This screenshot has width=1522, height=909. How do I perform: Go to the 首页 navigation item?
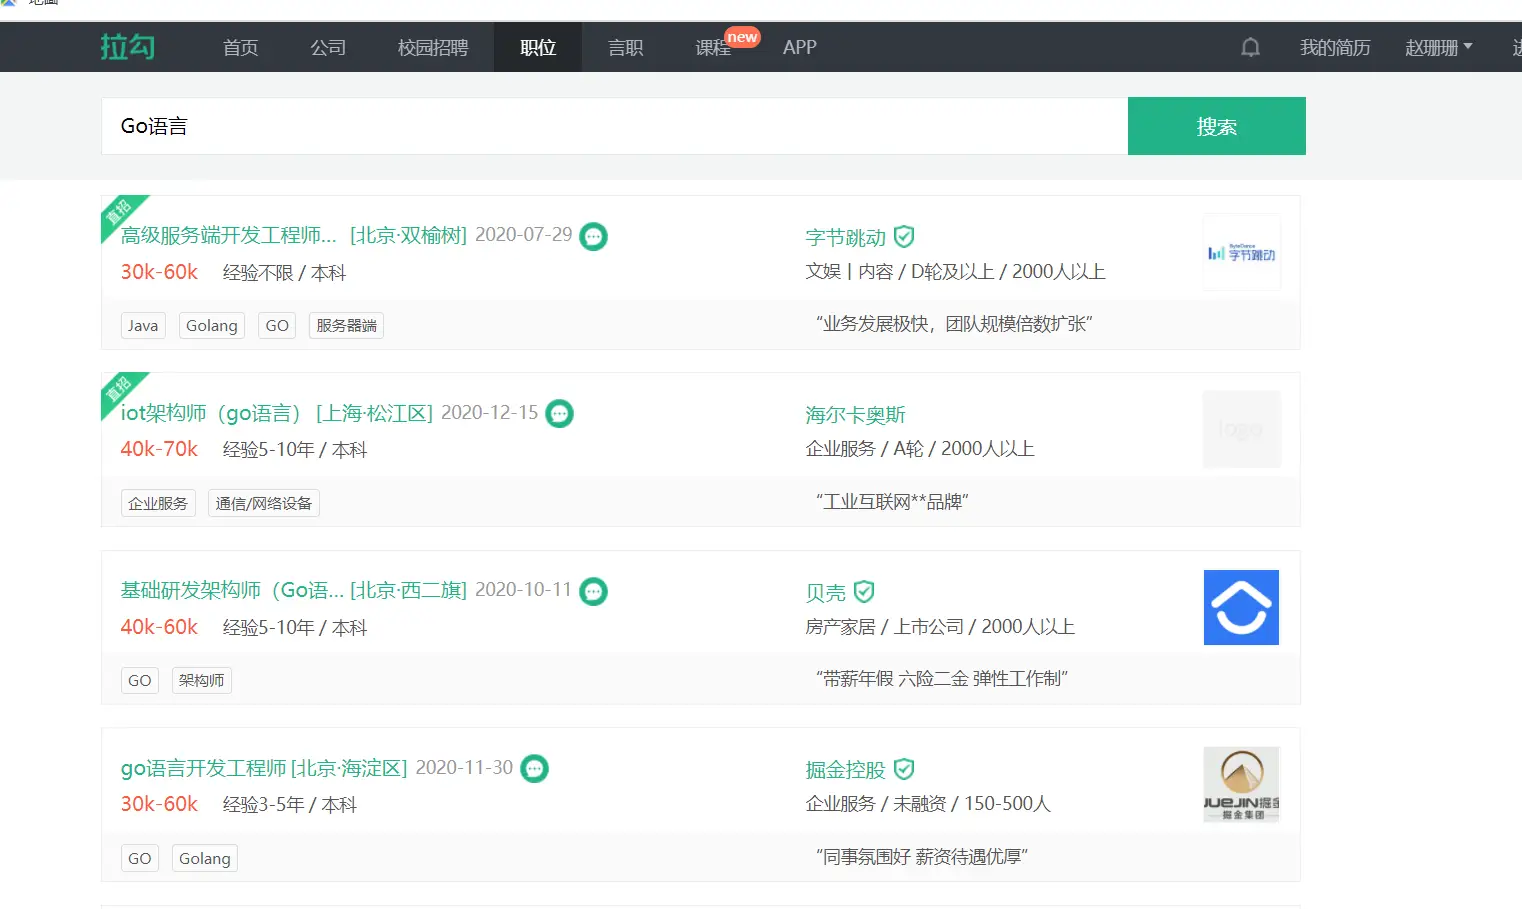pyautogui.click(x=240, y=47)
